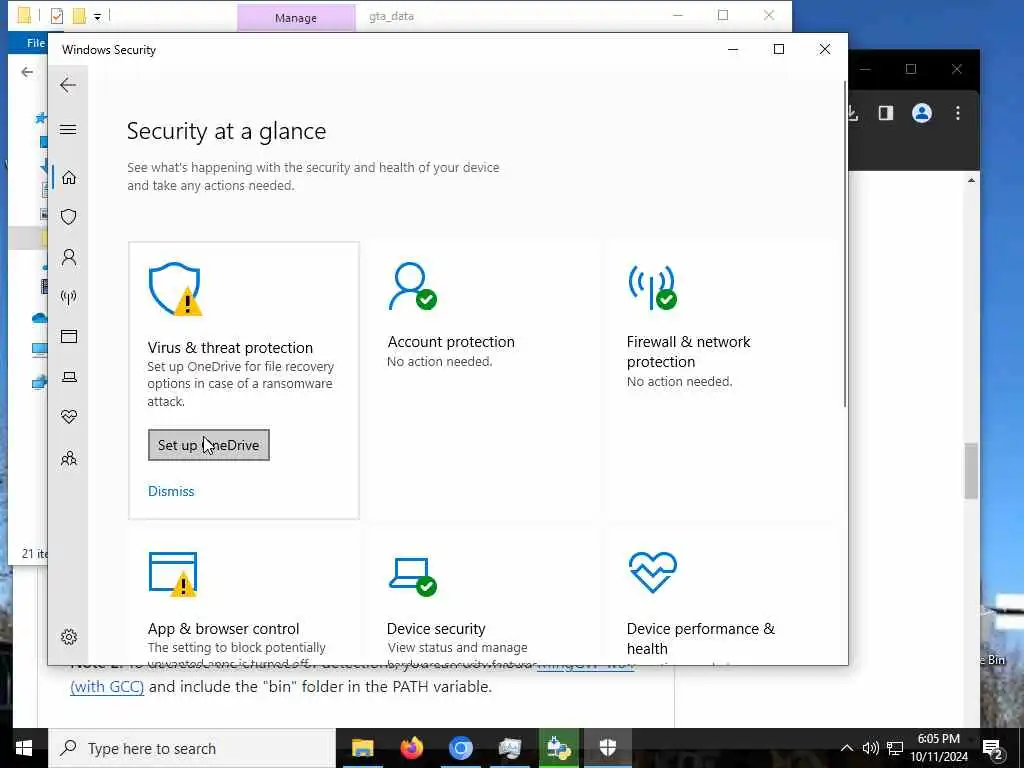Click the Device security tile icon
The image size is (1024, 768).
click(413, 576)
